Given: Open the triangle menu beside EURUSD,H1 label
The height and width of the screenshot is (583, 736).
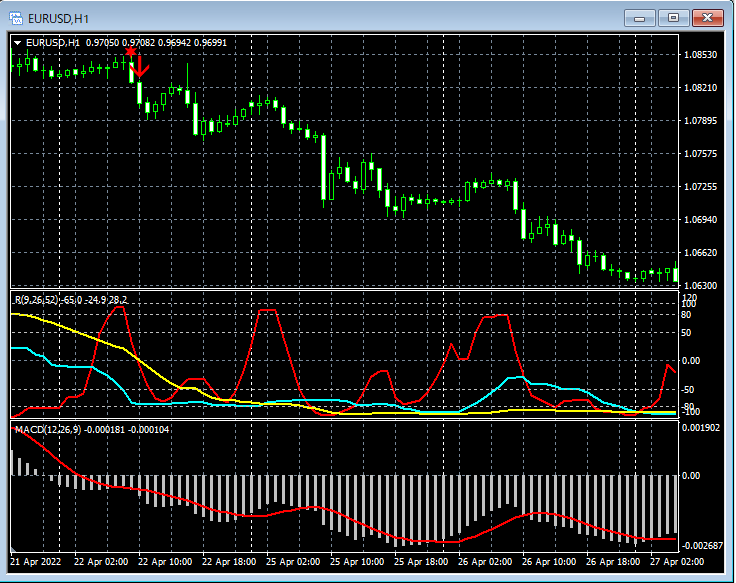Looking at the screenshot, I should 18,43.
